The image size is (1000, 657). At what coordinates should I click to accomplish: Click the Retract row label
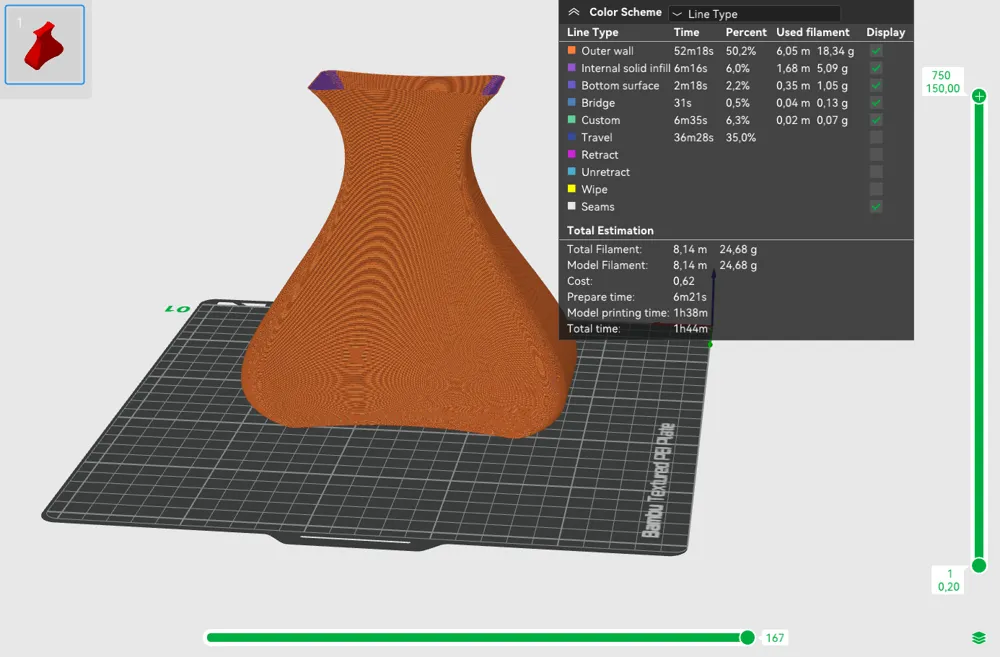[x=599, y=154]
